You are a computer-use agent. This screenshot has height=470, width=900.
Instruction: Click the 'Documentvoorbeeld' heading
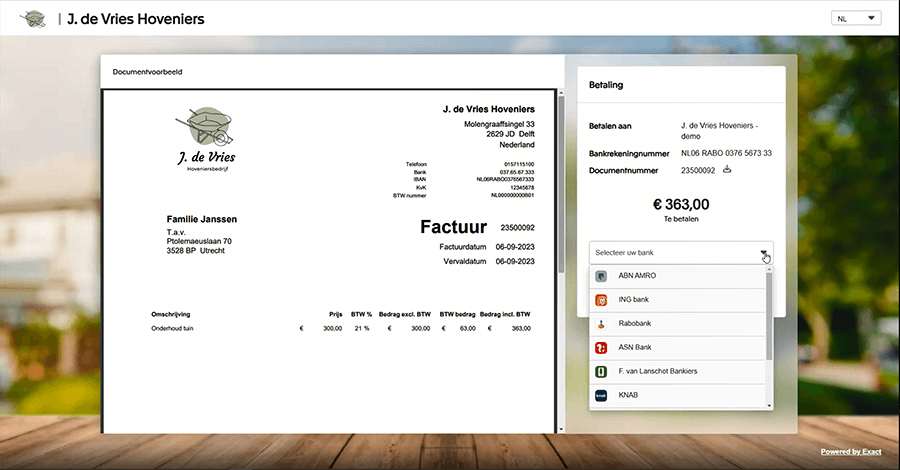click(148, 72)
